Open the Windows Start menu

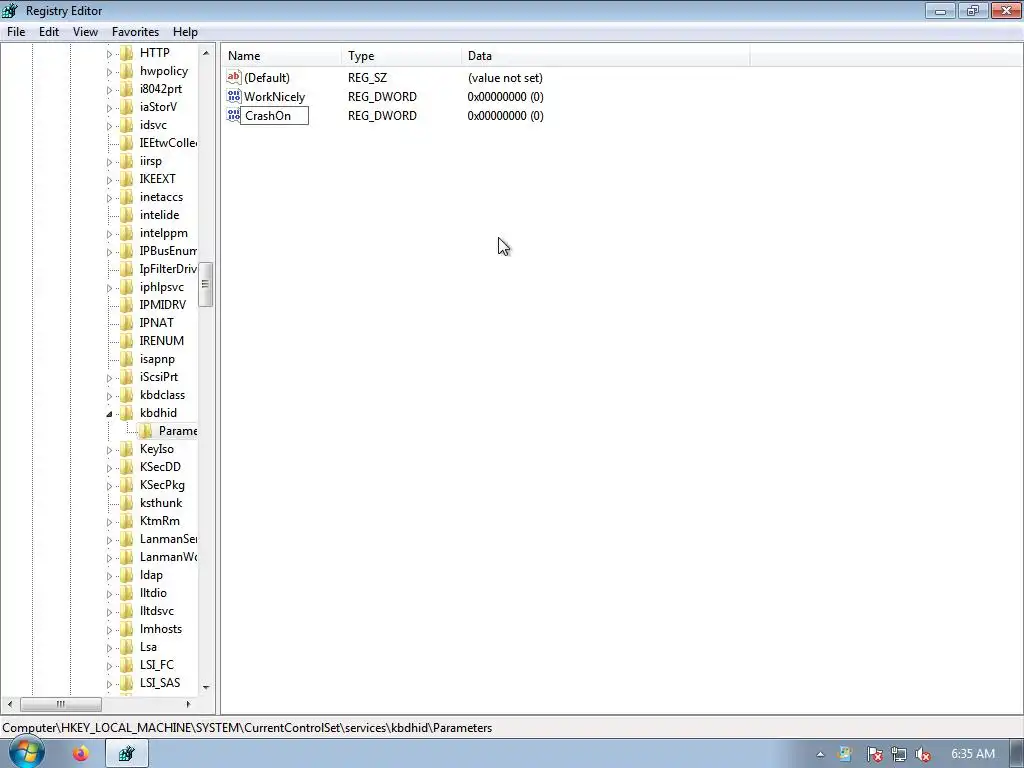point(26,752)
